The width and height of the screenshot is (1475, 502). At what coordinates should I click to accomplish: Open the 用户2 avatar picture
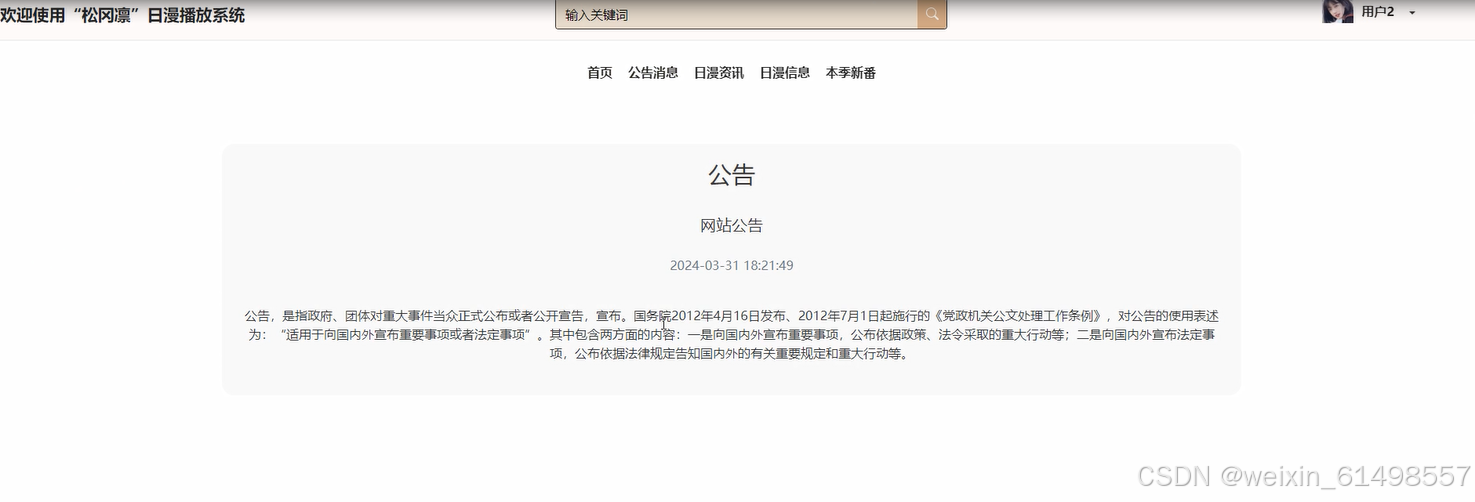1337,11
